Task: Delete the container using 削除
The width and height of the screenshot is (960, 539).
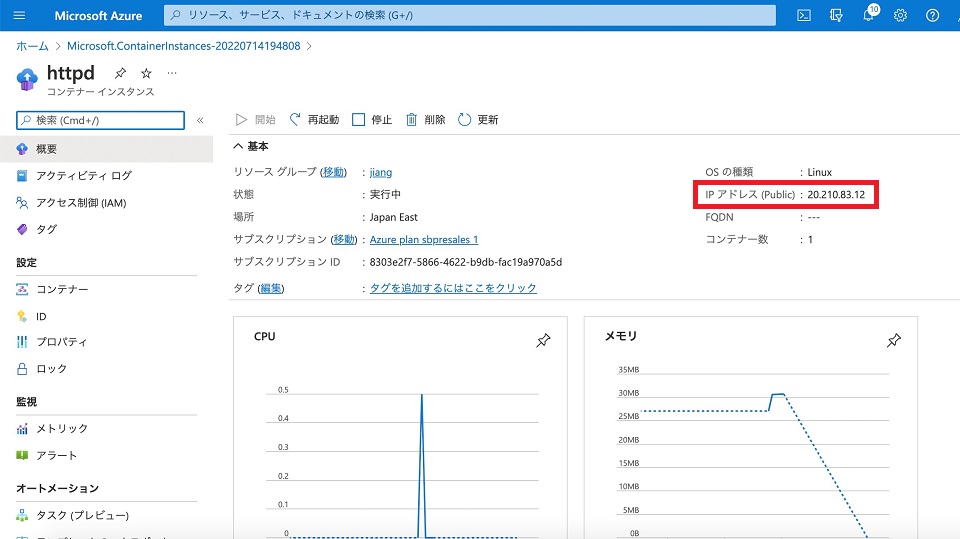Action: coord(425,120)
